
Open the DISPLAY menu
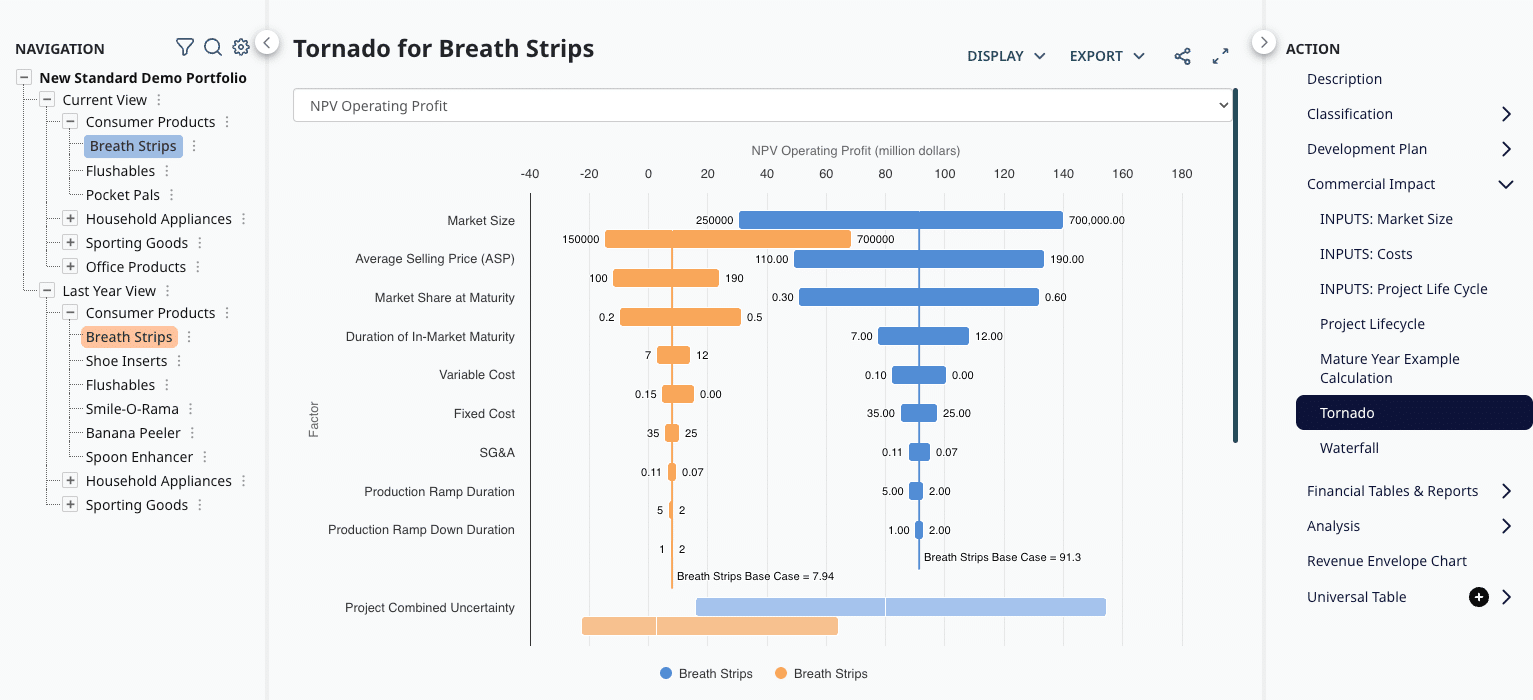point(1006,56)
